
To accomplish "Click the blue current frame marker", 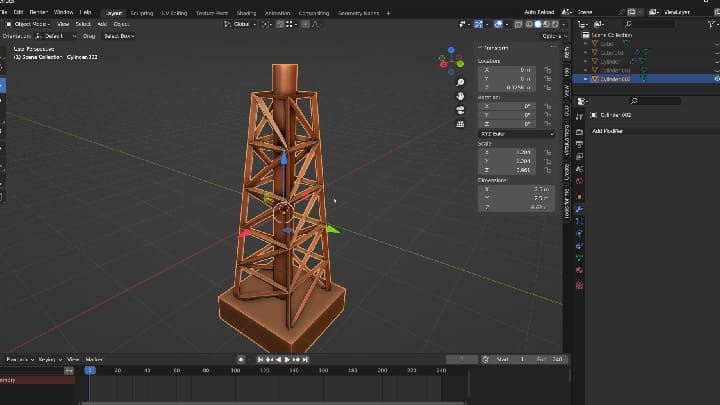I will (x=90, y=370).
